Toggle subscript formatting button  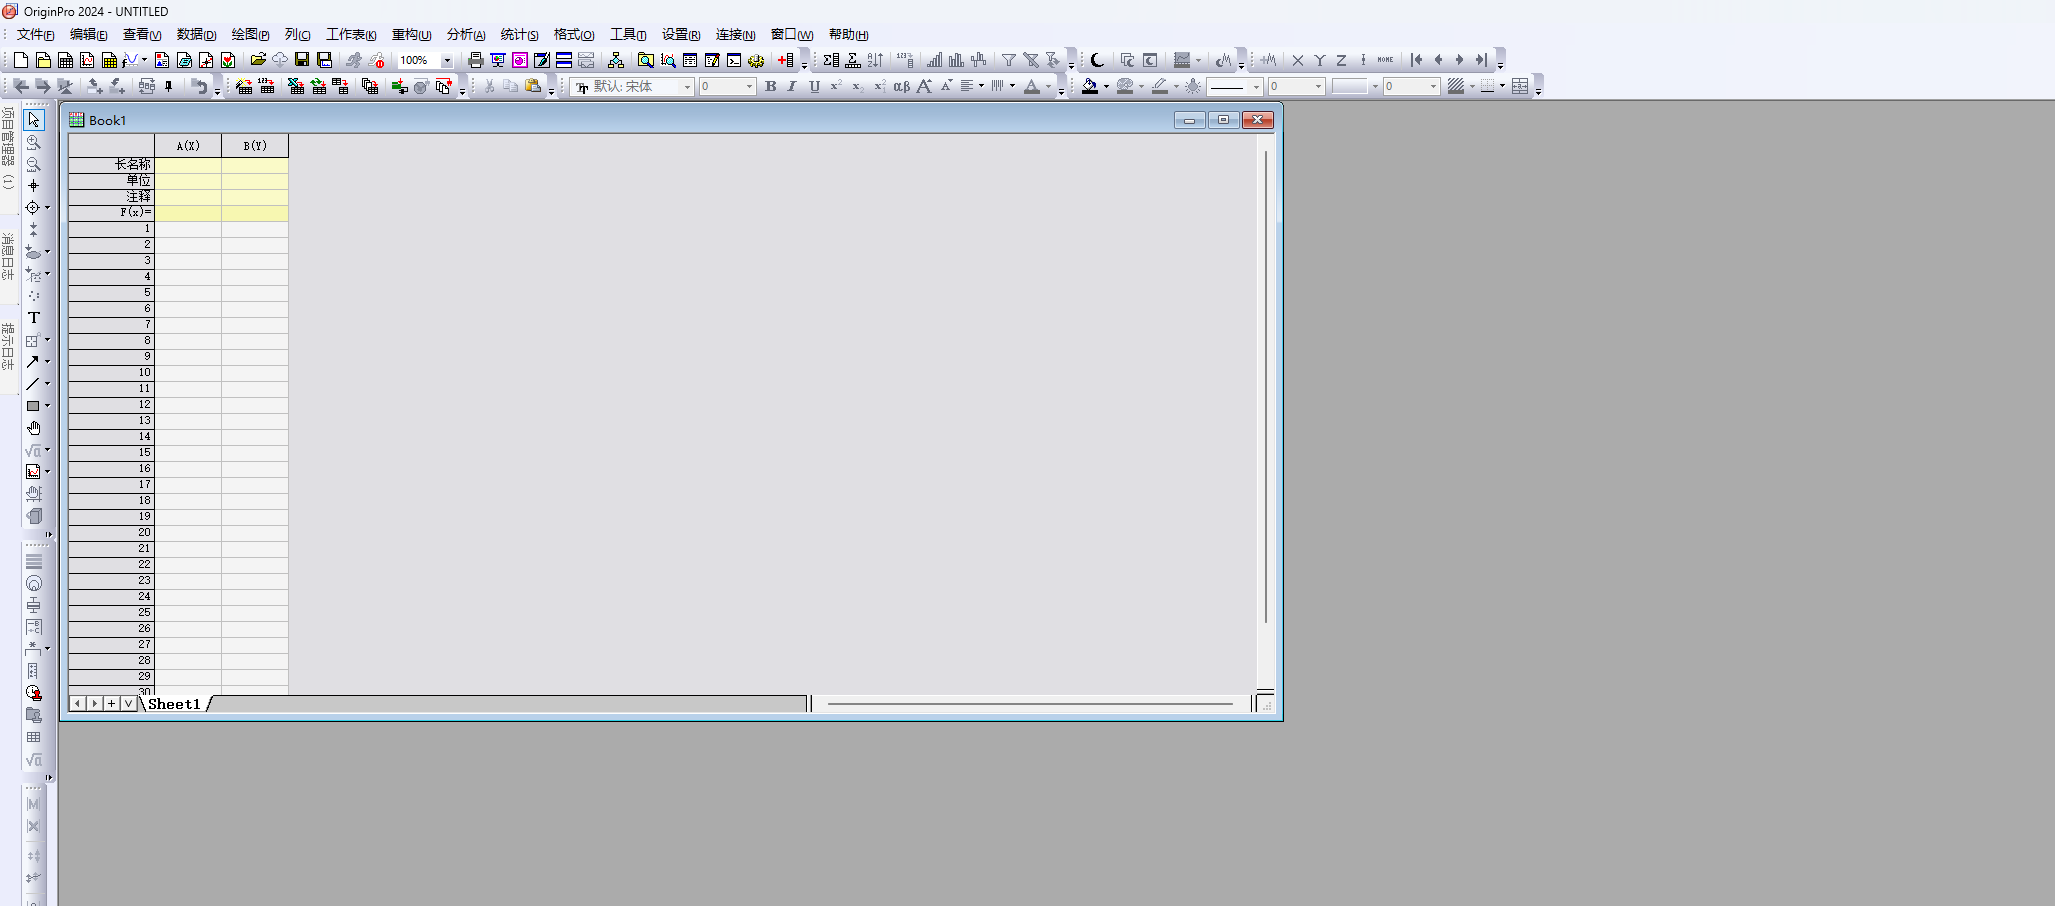tap(857, 87)
